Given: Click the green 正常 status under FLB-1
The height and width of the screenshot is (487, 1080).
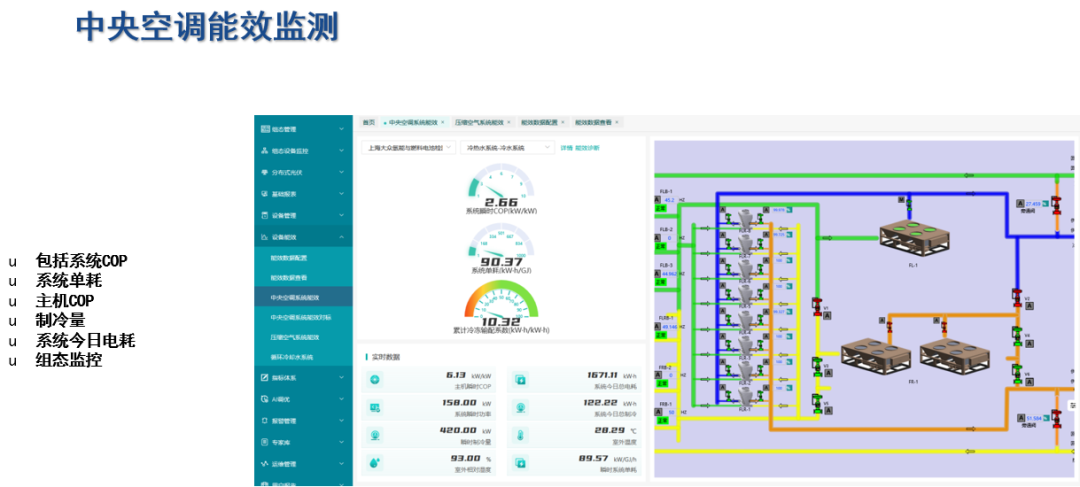Looking at the screenshot, I should click(x=662, y=209).
